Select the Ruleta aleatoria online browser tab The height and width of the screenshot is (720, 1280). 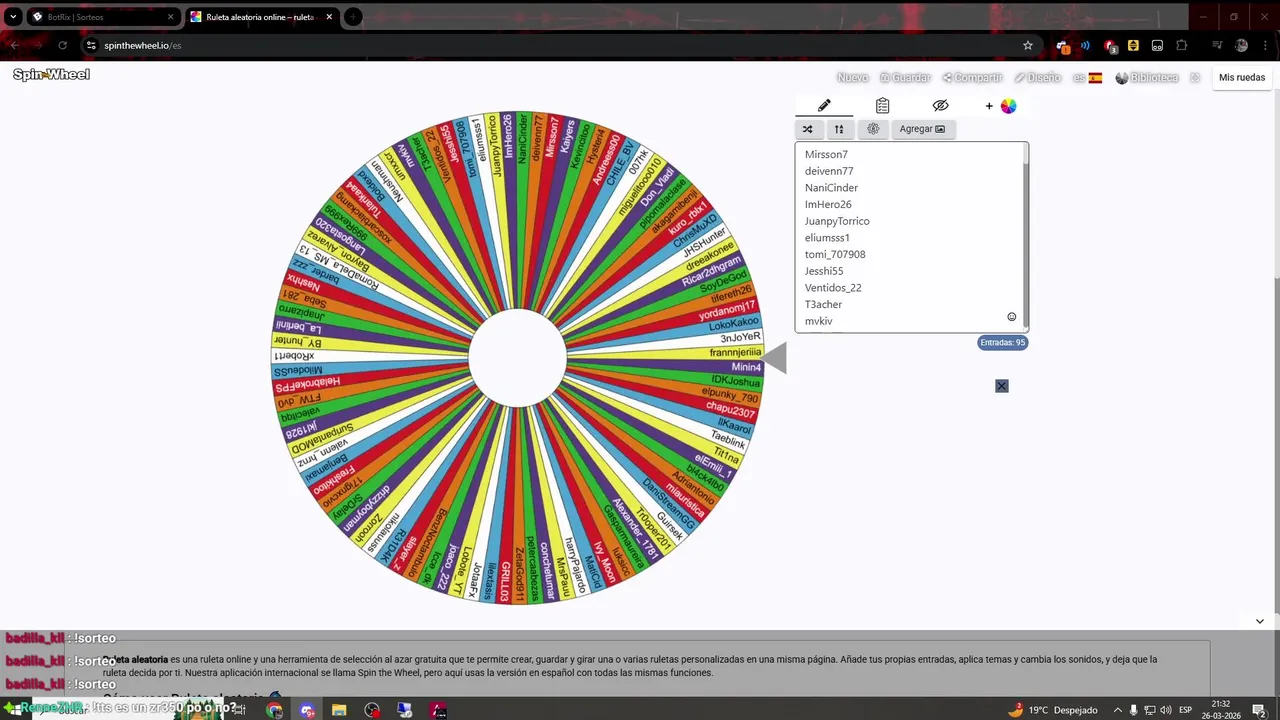coord(260,17)
